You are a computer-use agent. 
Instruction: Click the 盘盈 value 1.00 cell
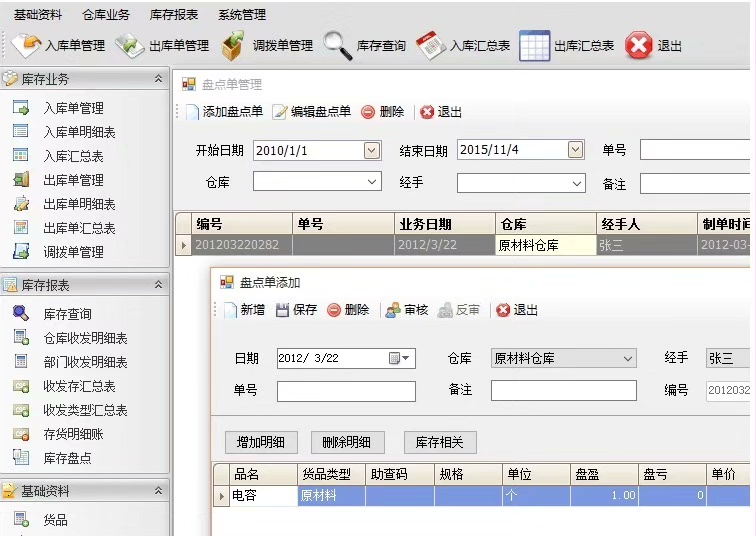pos(604,496)
